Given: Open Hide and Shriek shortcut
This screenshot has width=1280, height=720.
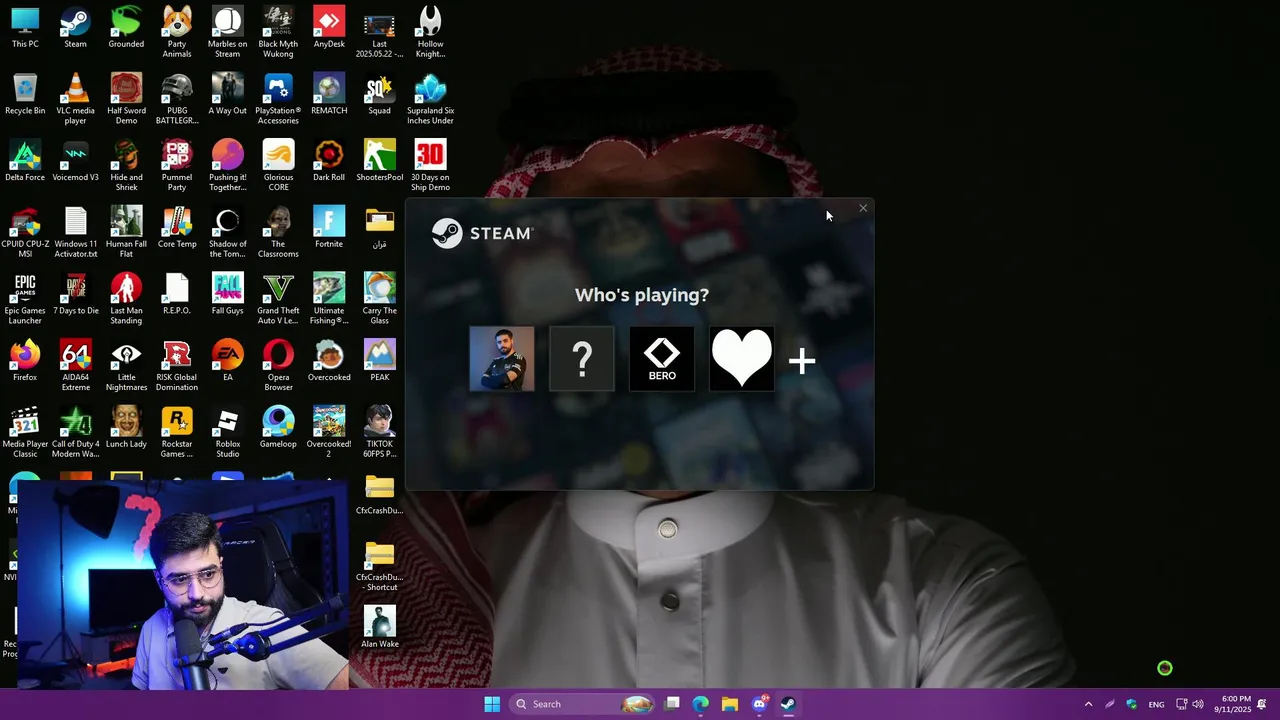Looking at the screenshot, I should click(126, 165).
